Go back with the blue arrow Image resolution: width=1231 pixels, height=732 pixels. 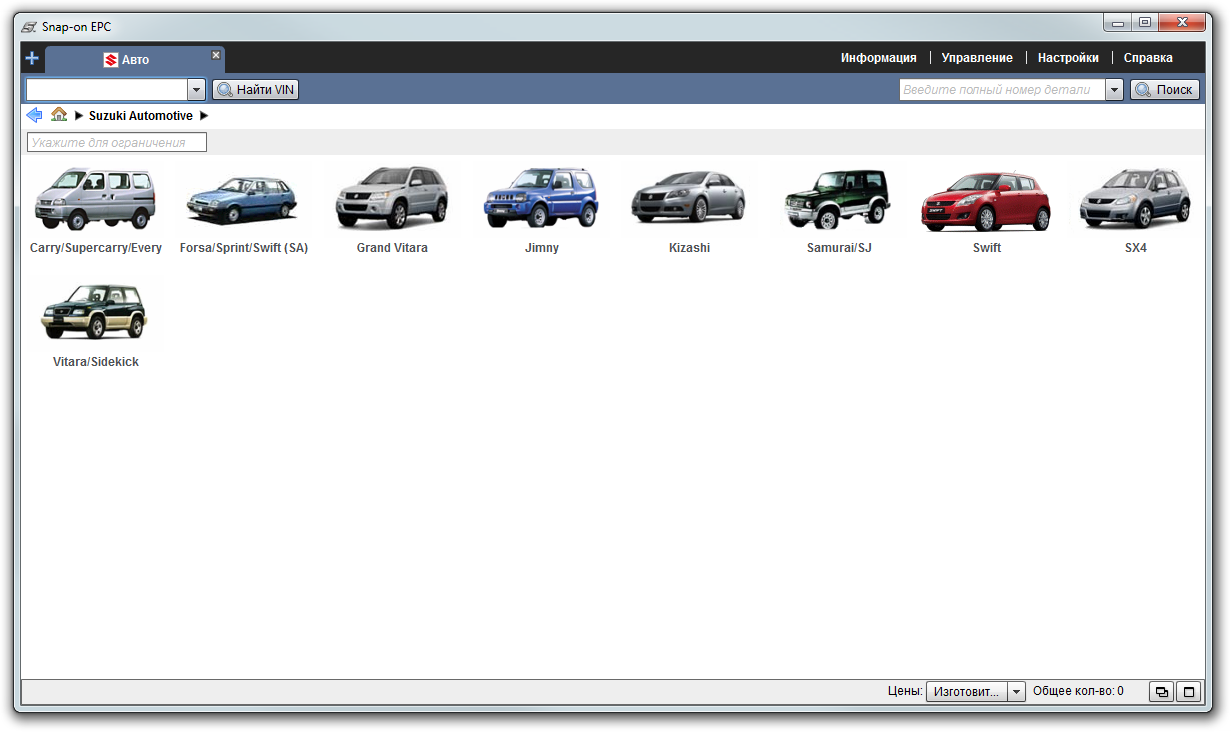(34, 115)
